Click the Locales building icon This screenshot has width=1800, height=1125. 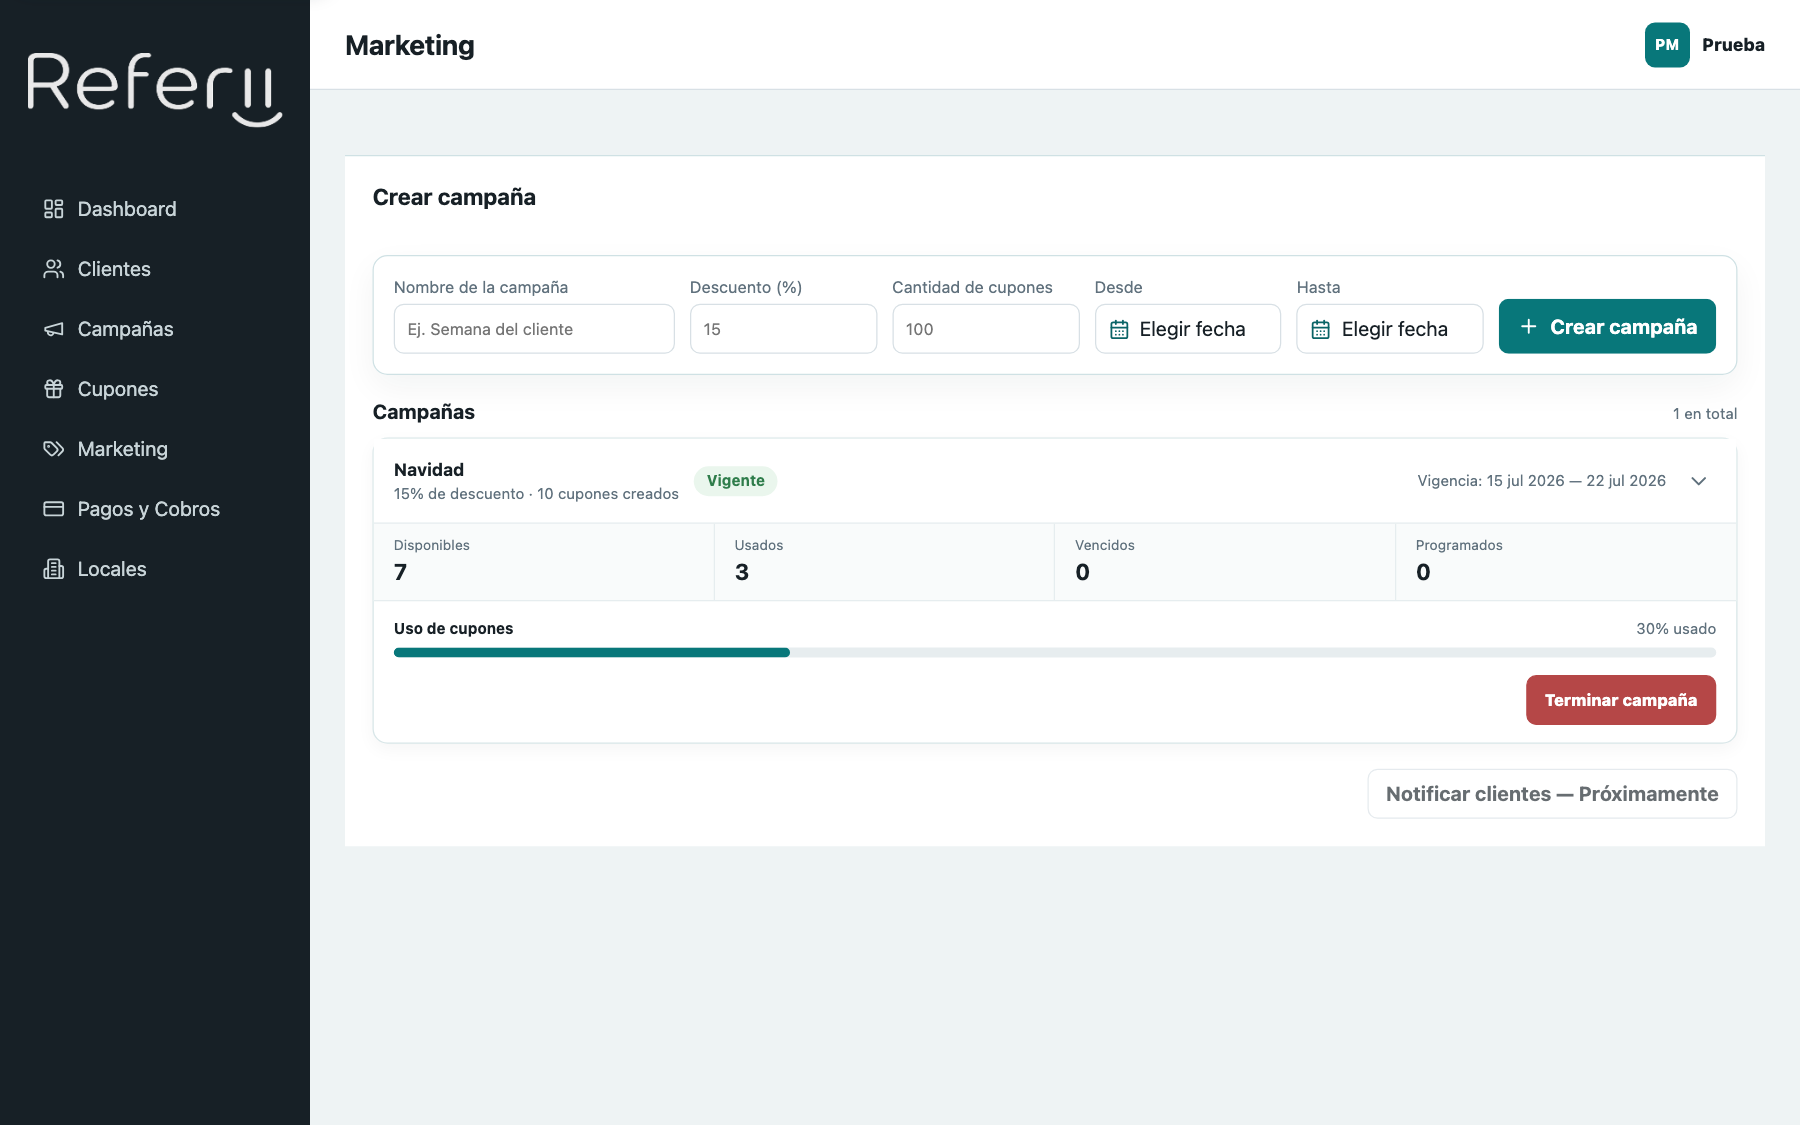[54, 569]
